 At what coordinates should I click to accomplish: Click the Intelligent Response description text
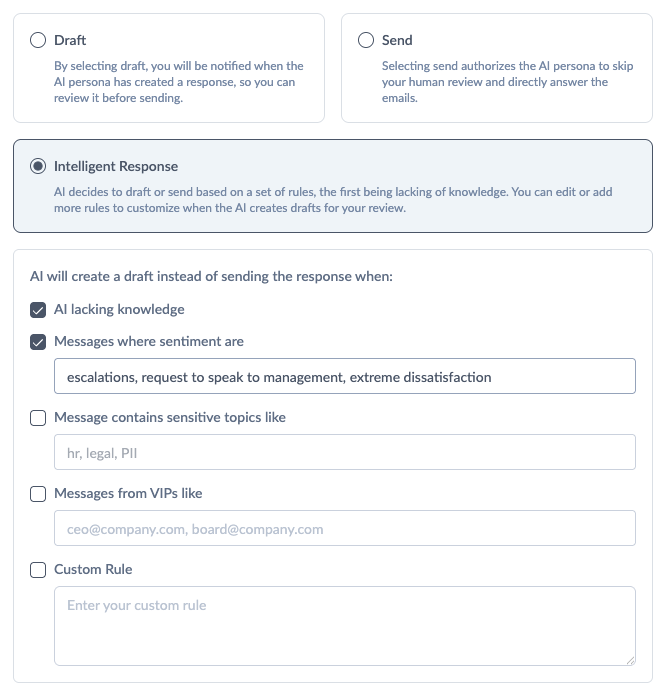(x=333, y=200)
